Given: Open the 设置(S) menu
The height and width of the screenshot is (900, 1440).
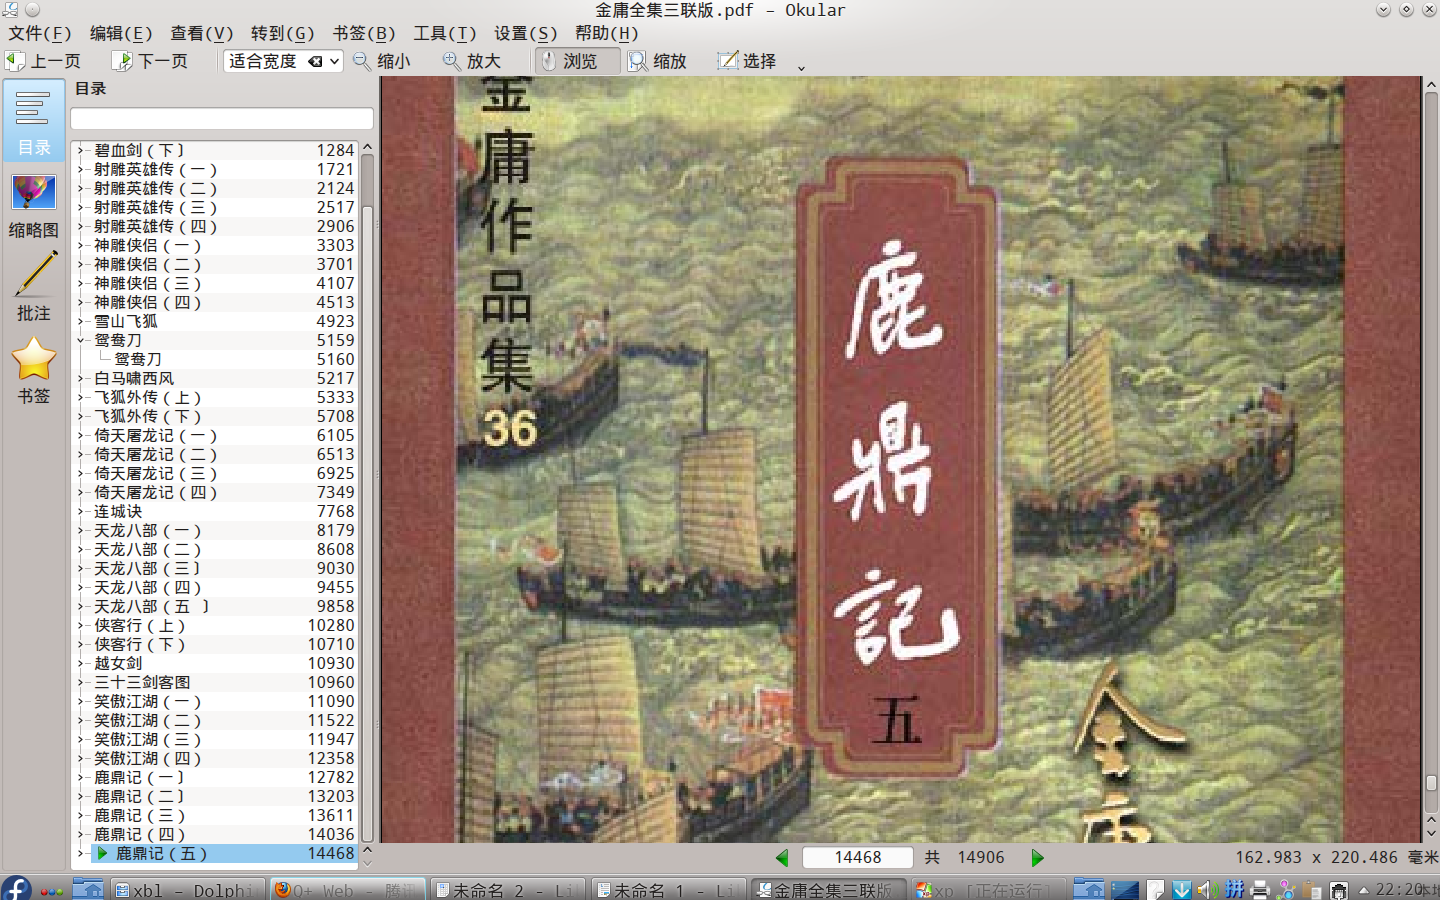Looking at the screenshot, I should click(526, 33).
